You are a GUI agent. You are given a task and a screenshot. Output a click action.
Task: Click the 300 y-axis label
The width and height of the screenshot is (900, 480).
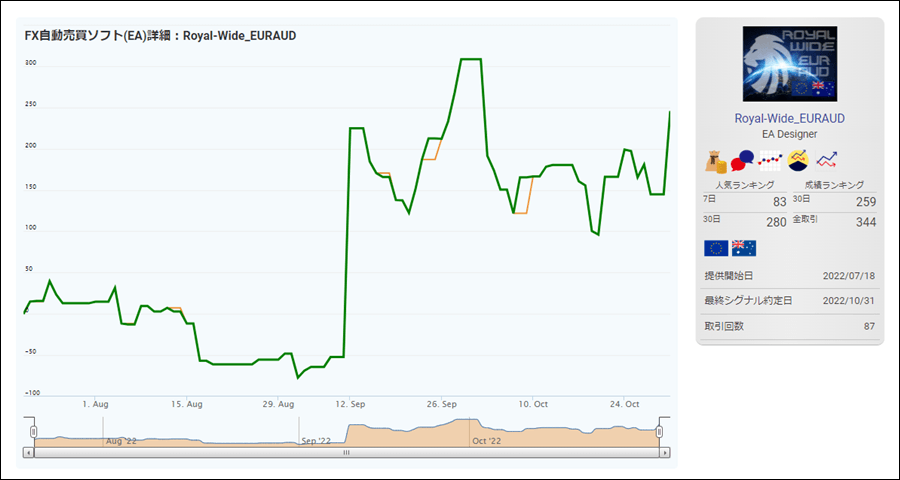[30, 63]
